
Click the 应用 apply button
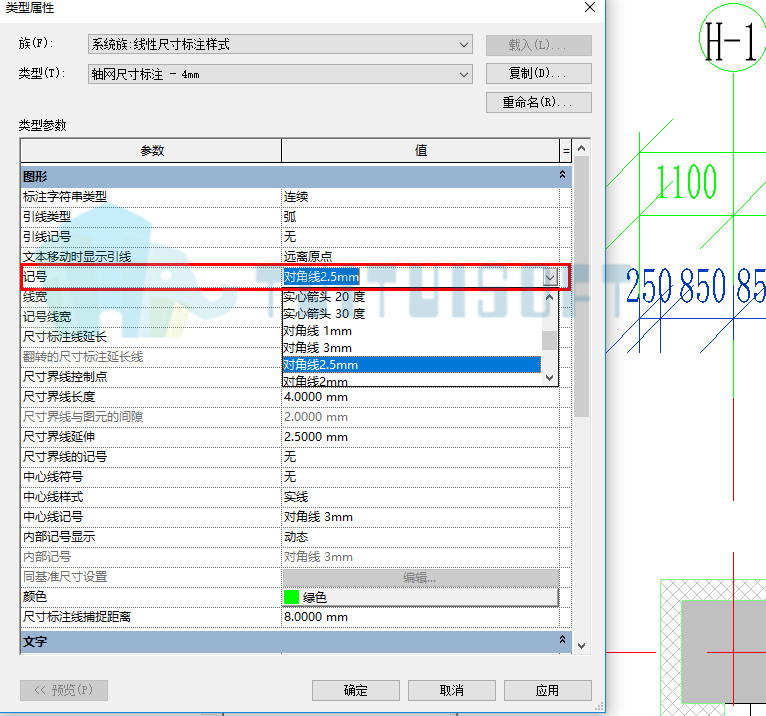tap(547, 690)
